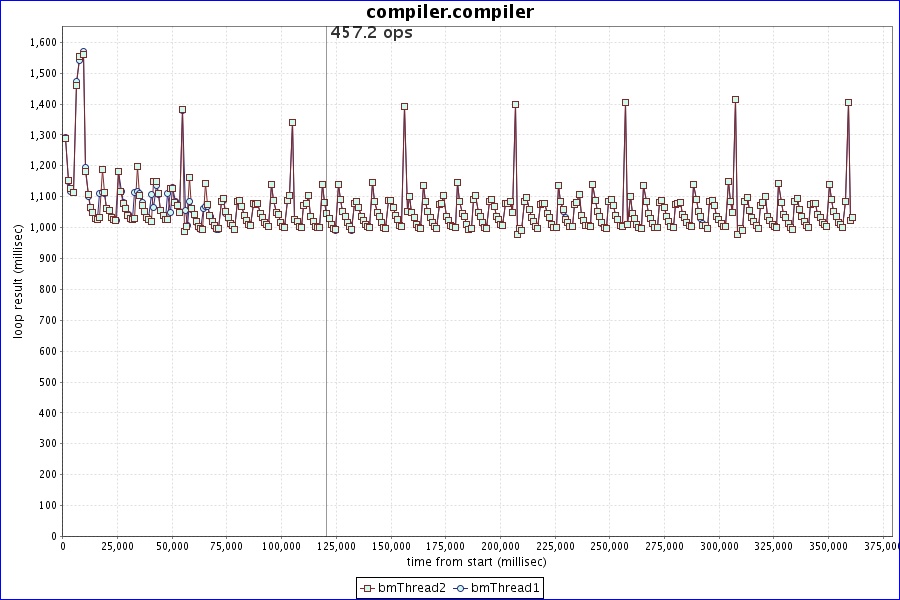Viewport: 900px width, 600px height.
Task: Click the compiler.compiler chart title
Action: 450,12
